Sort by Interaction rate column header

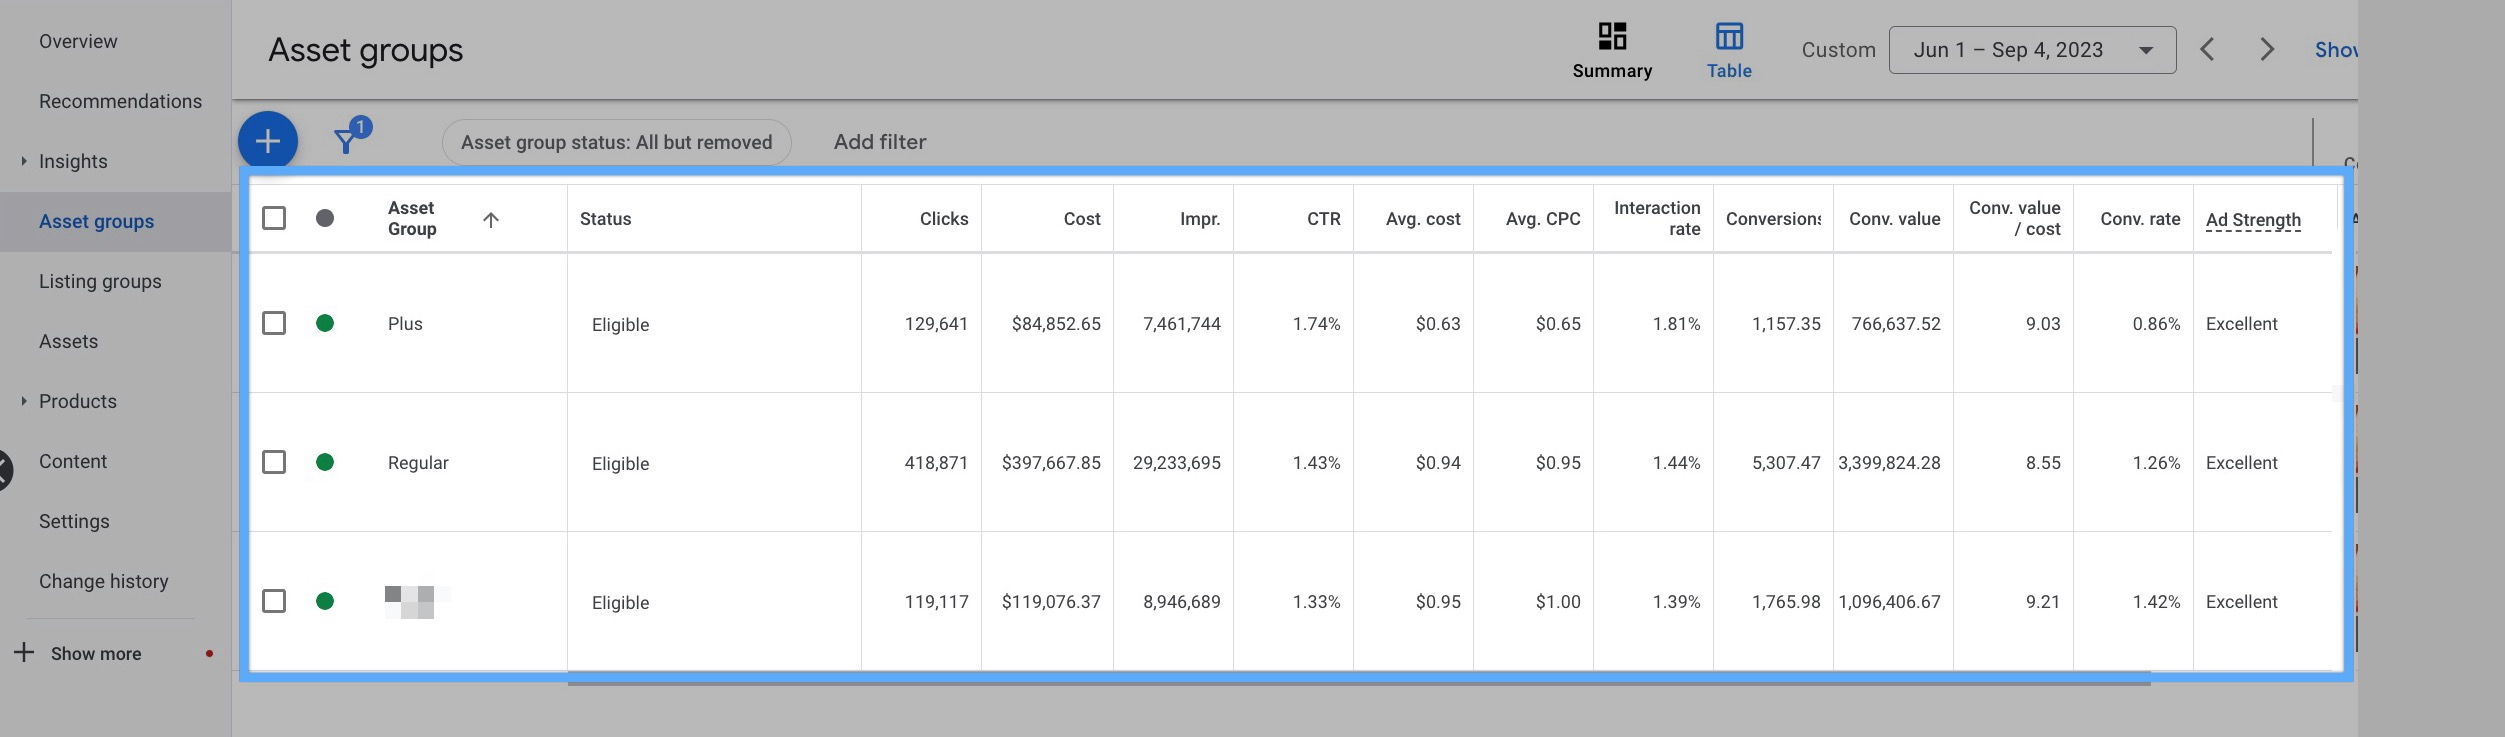pos(1657,218)
